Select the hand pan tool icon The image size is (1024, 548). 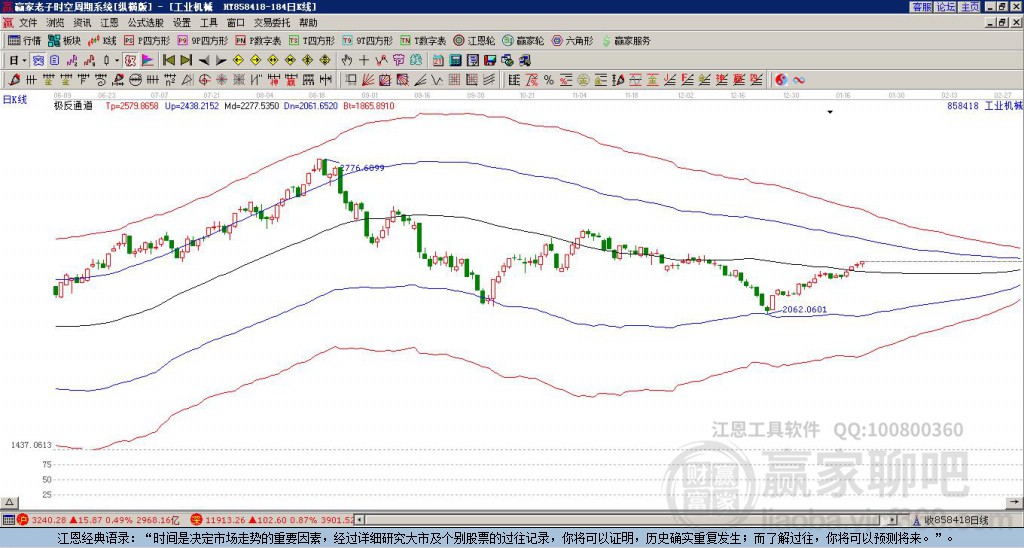[347, 61]
